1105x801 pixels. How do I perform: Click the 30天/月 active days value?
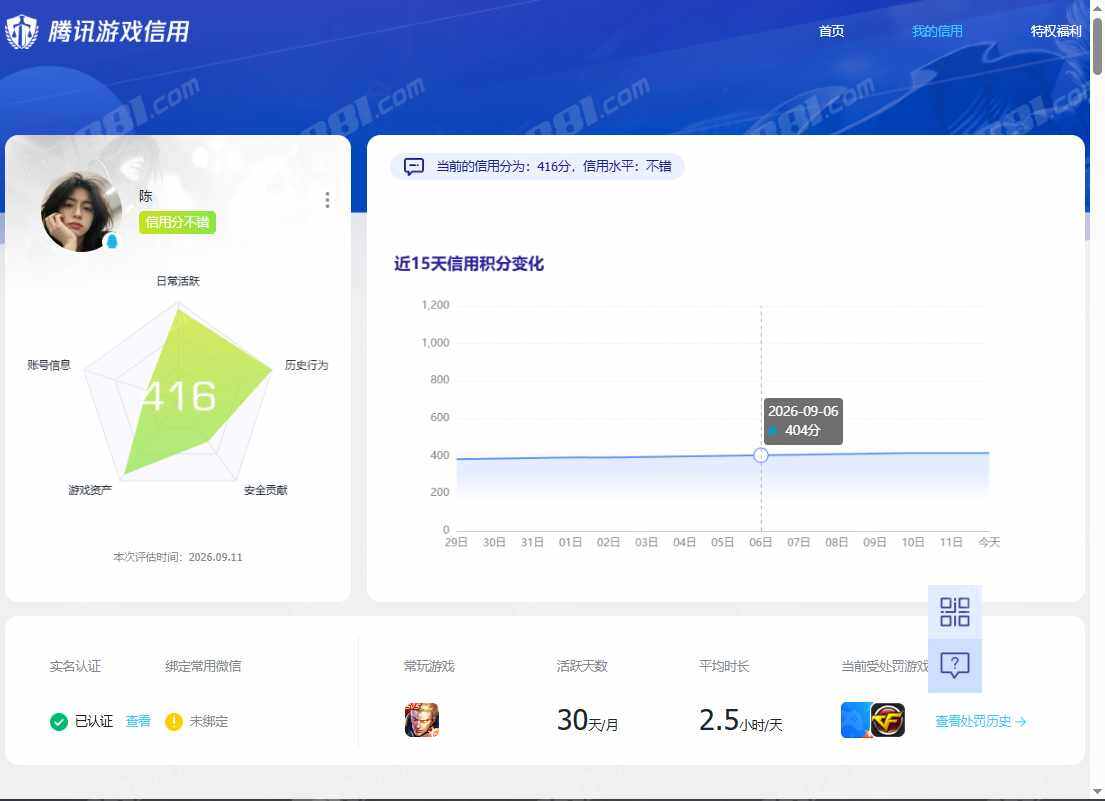point(587,721)
